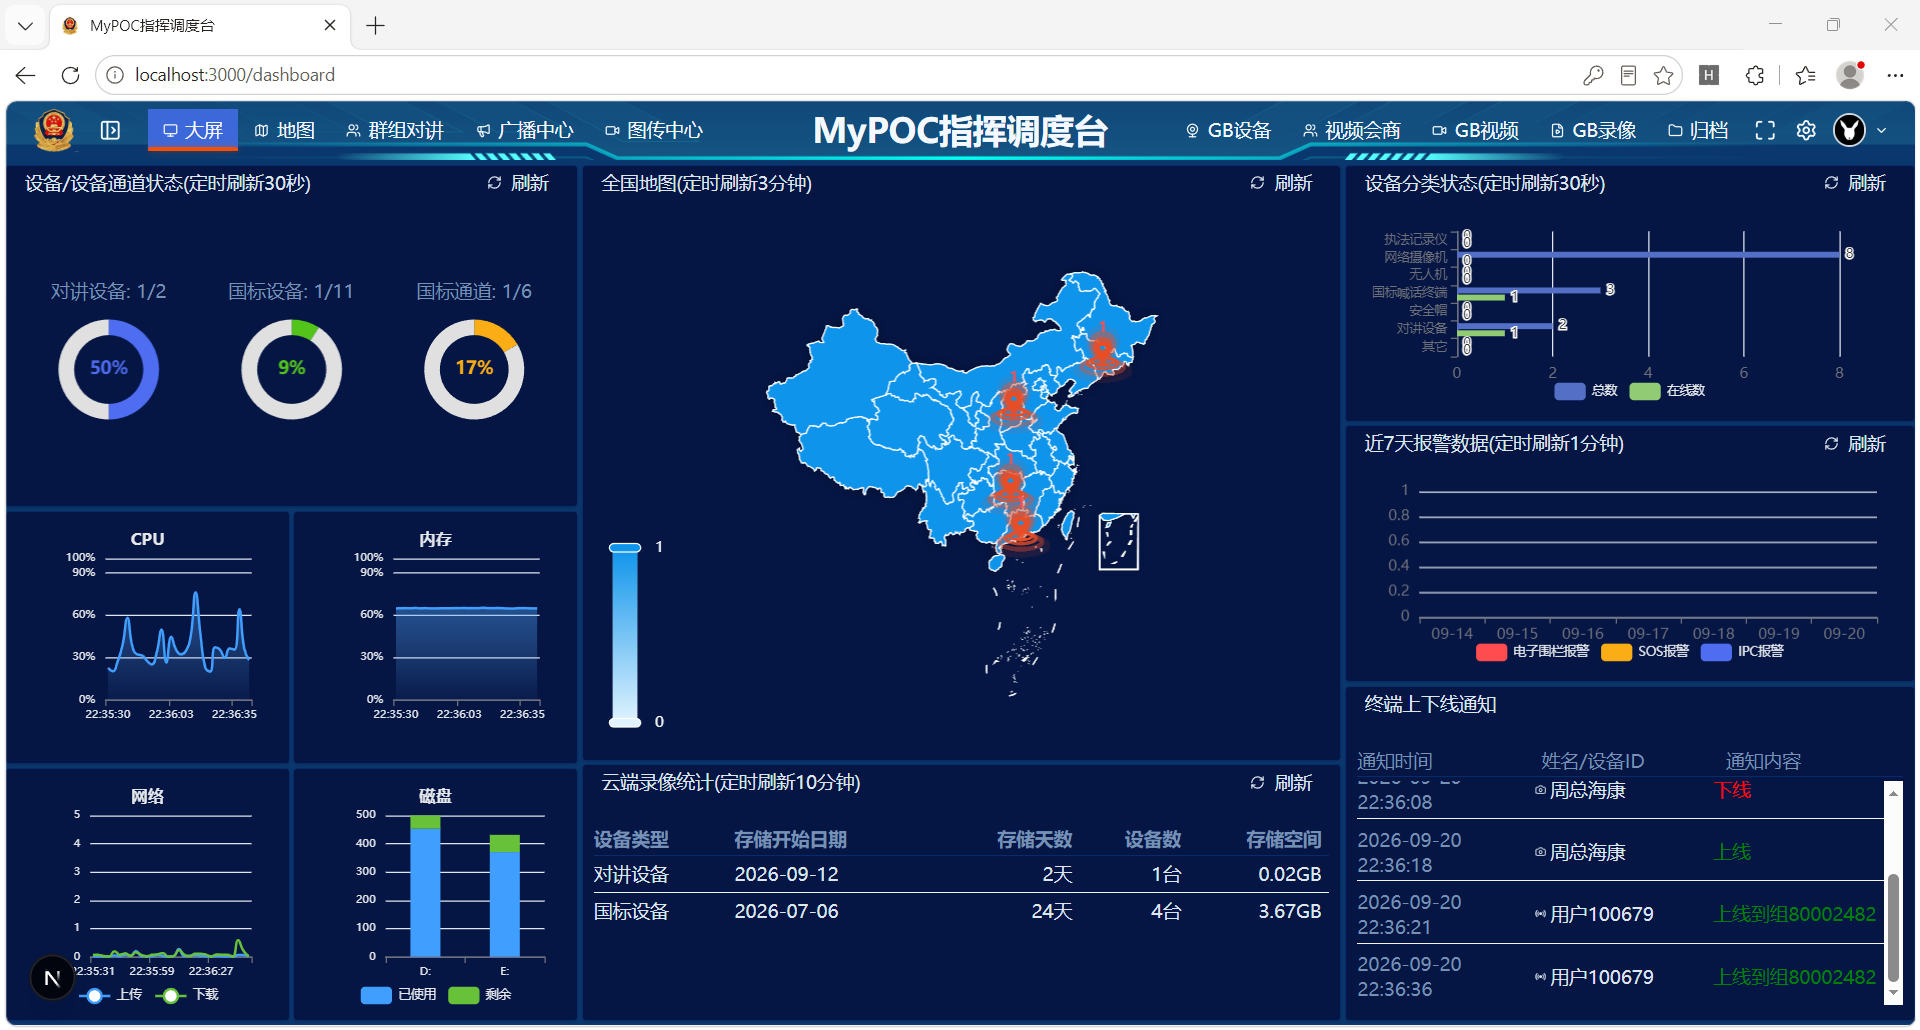Open the browser tab list chevron
Screen dimensions: 1920x1030
[x=26, y=26]
